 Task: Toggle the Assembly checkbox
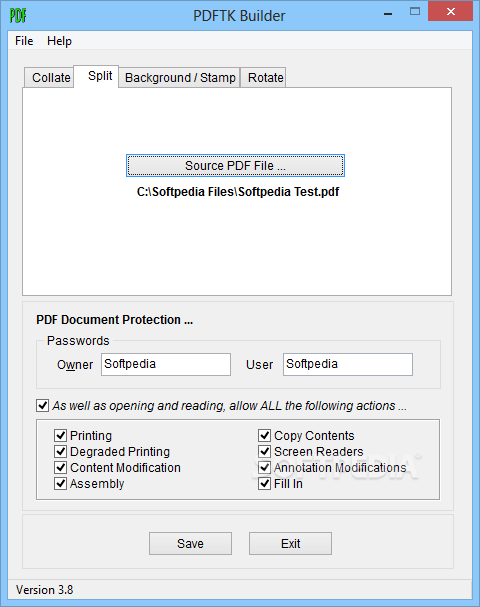[60, 484]
